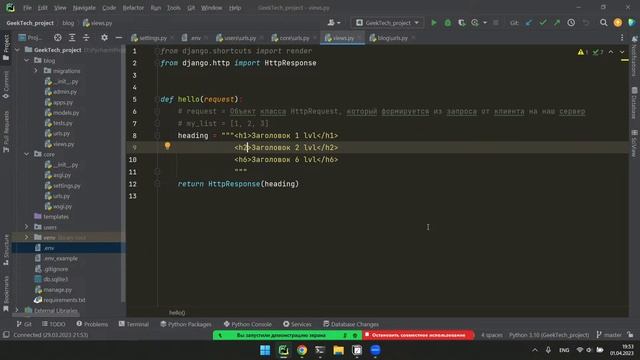This screenshot has height=360, width=640.
Task: Collapse all in Project tree
Action: (x=86, y=38)
